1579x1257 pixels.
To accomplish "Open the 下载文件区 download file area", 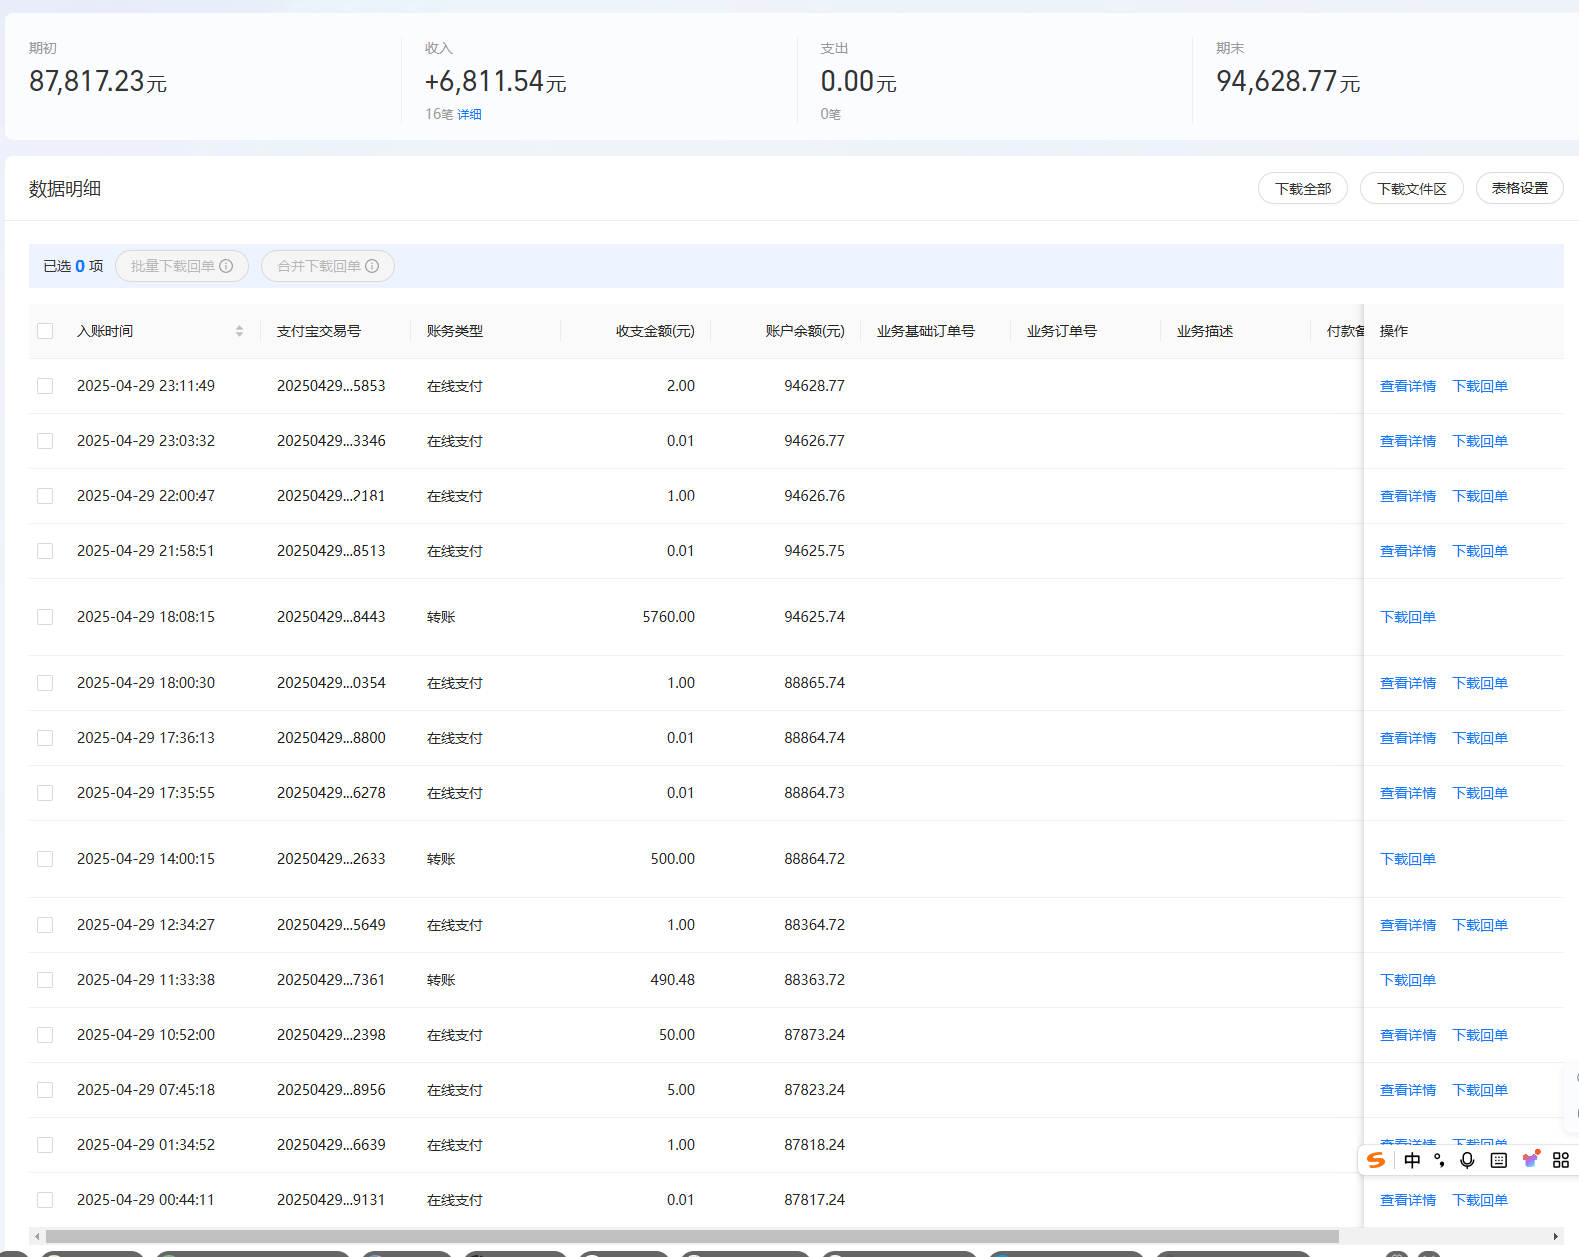I will [1411, 189].
